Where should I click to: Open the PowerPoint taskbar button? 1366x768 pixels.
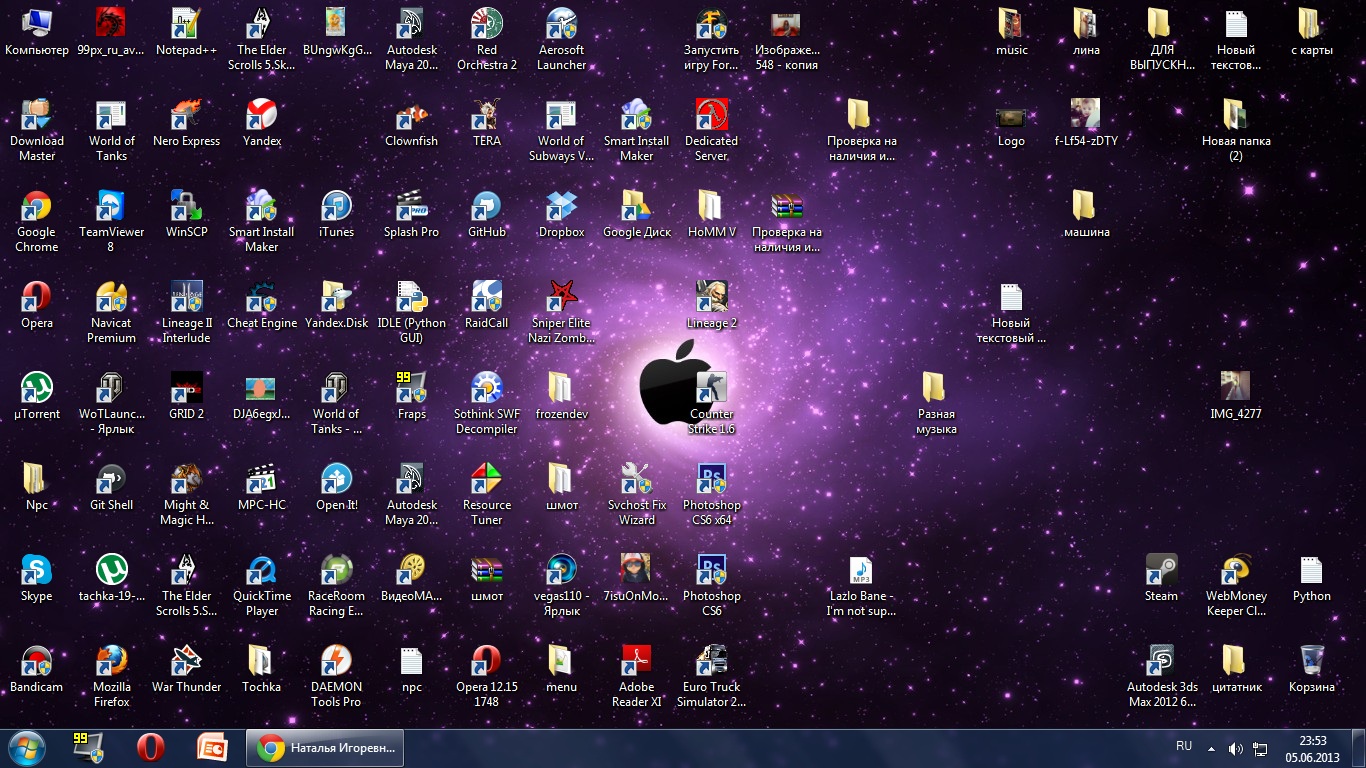click(x=213, y=748)
